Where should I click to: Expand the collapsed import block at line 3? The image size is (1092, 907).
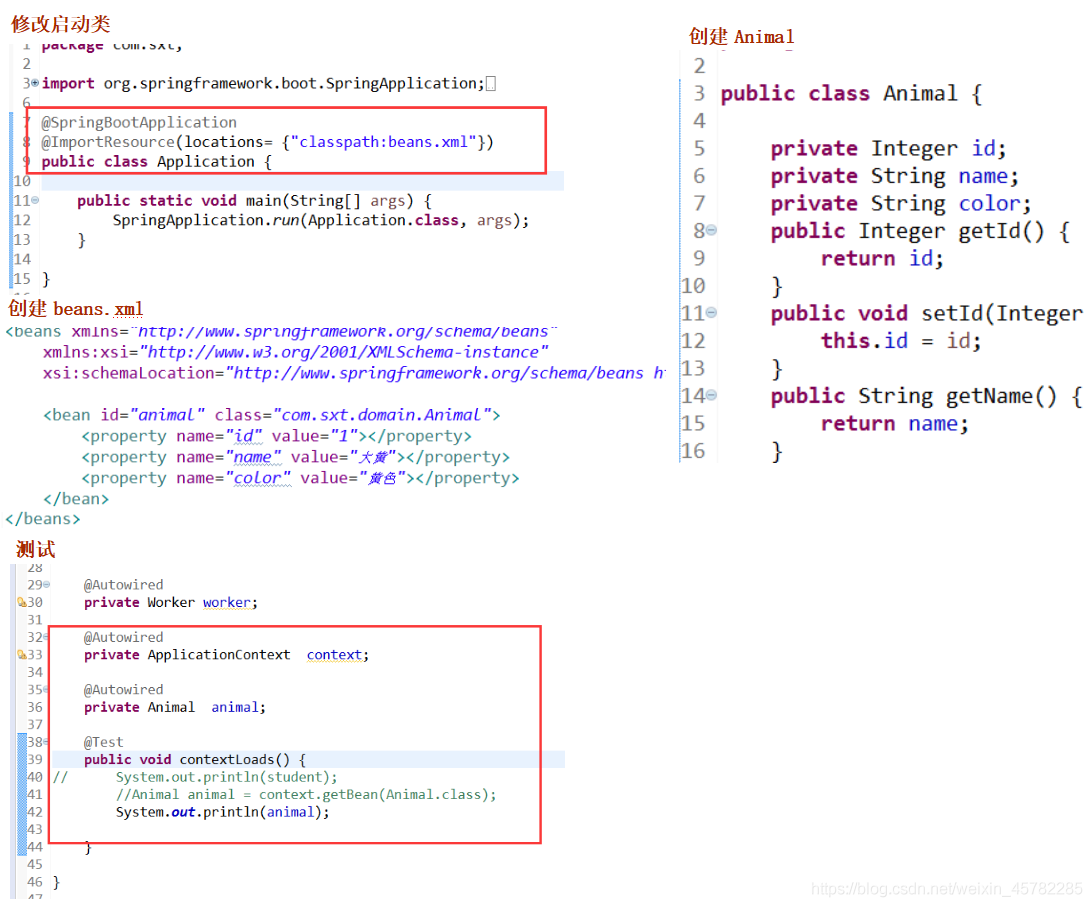coord(35,83)
